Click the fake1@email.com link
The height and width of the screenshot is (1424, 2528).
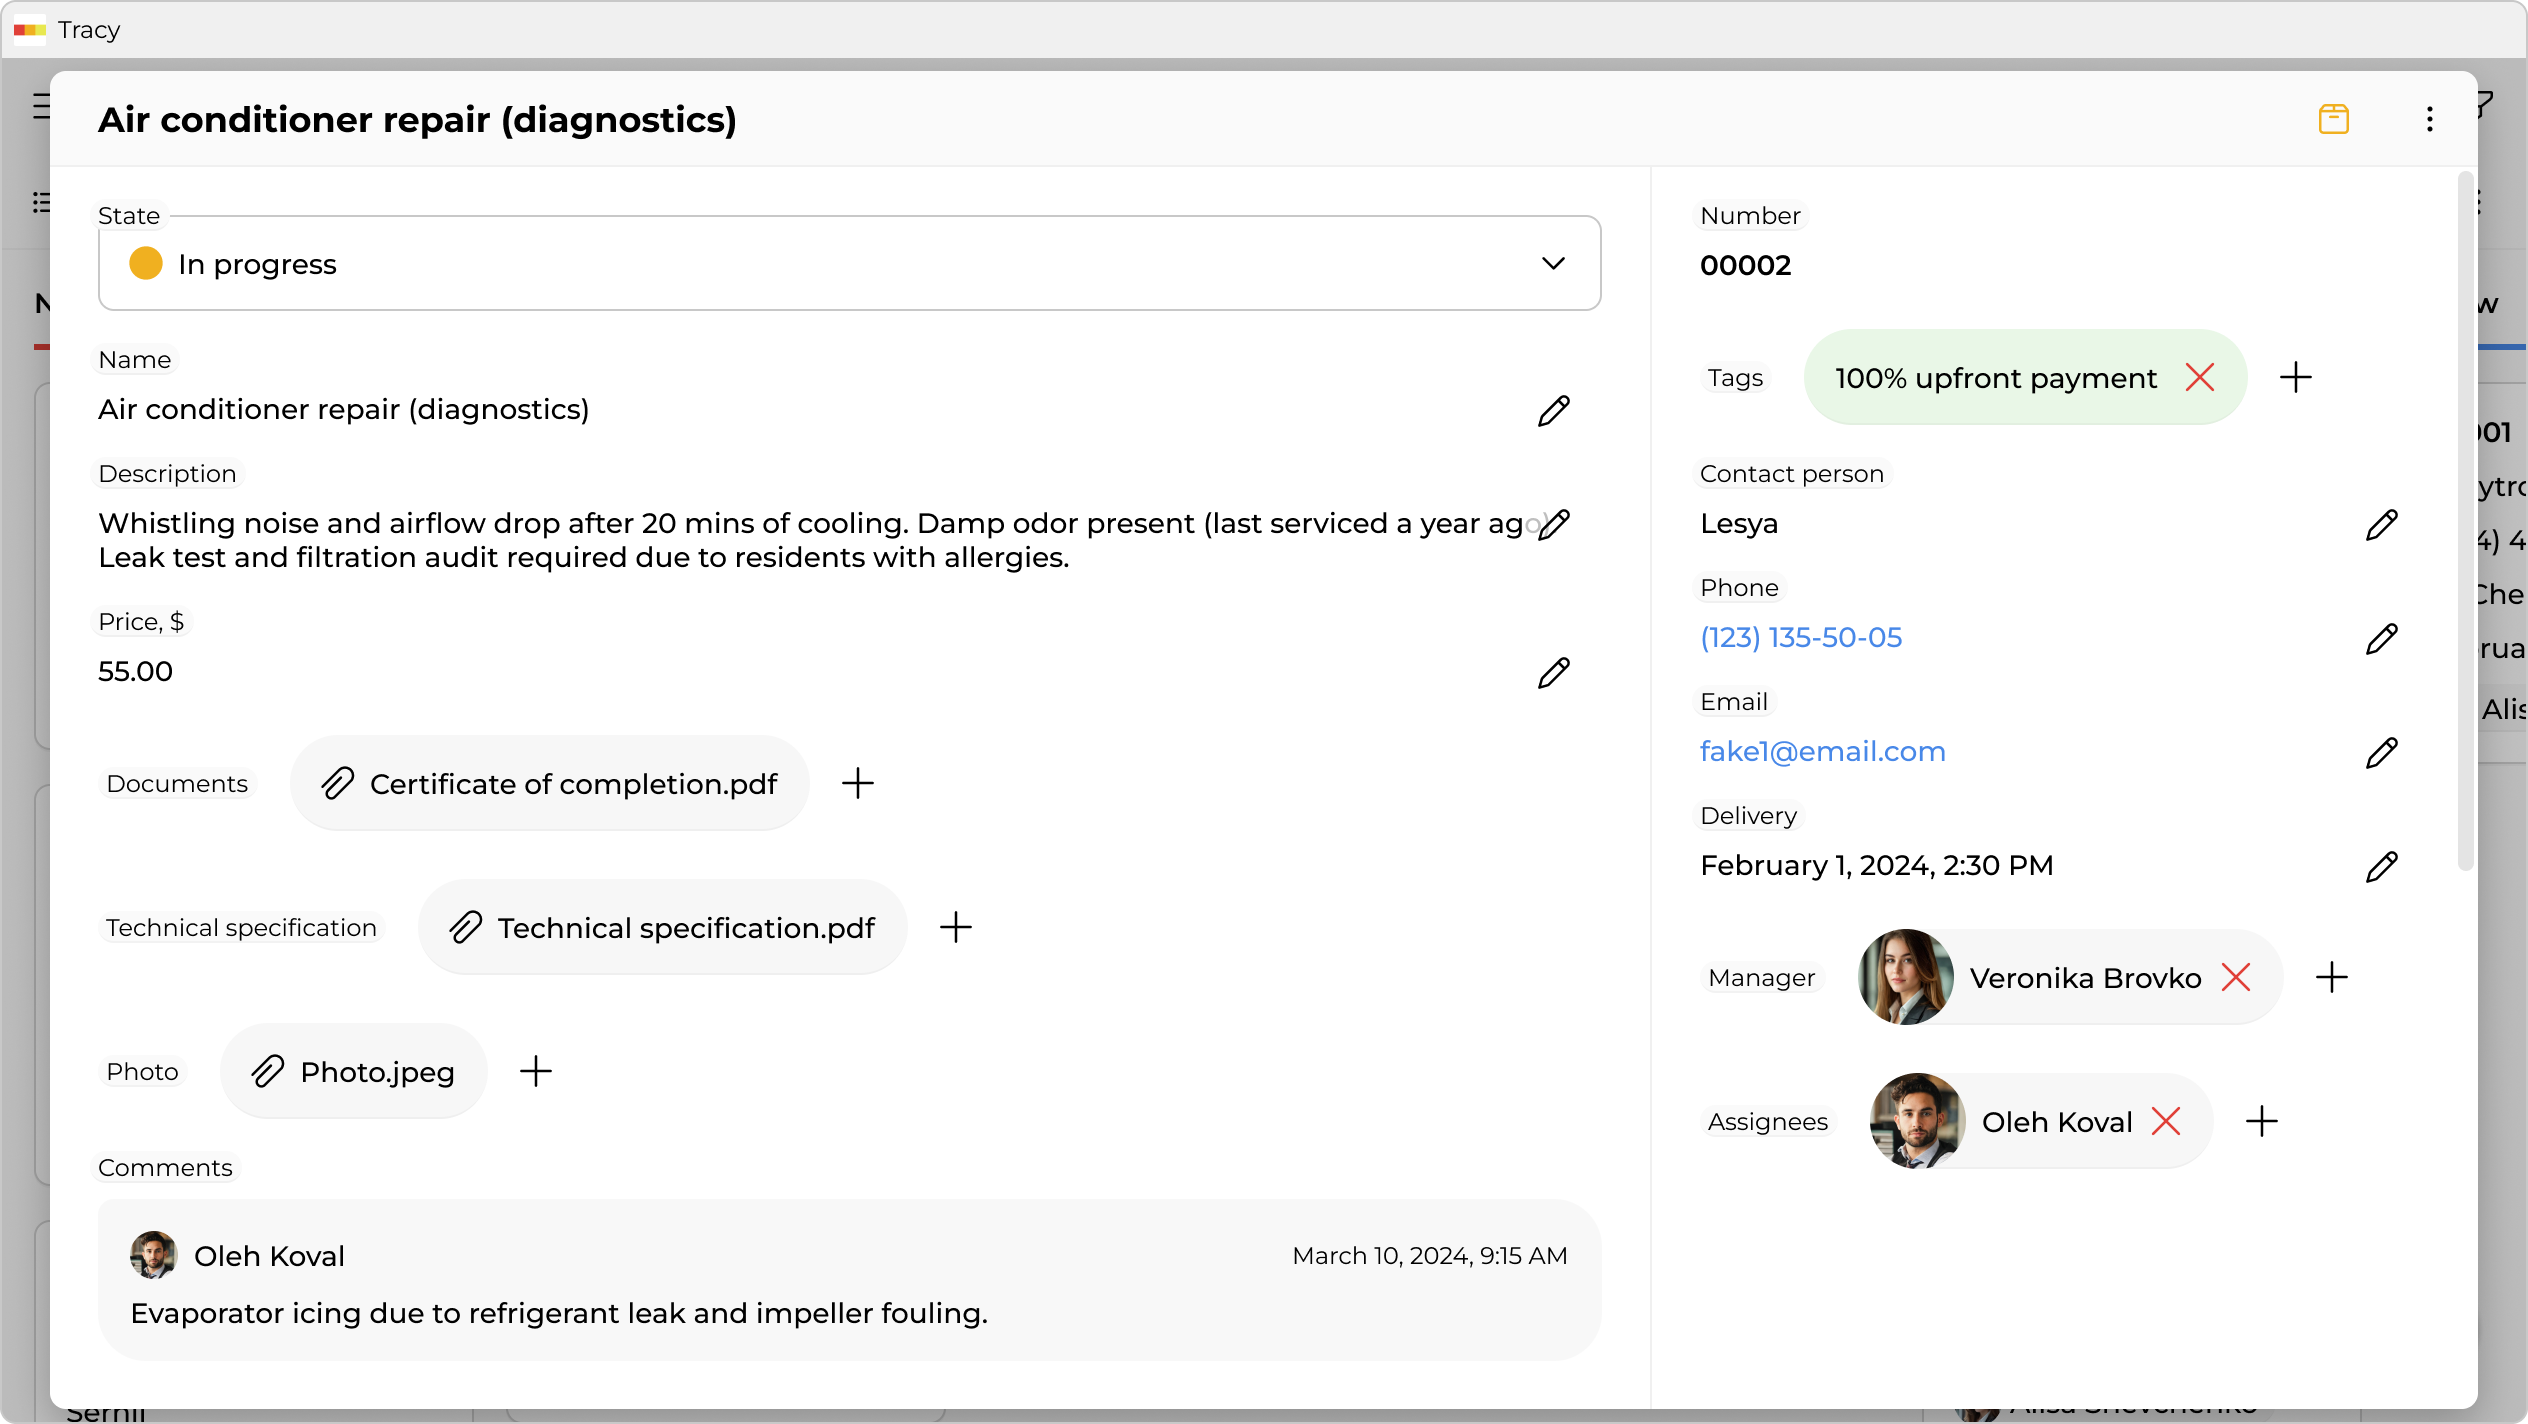pyautogui.click(x=1822, y=751)
